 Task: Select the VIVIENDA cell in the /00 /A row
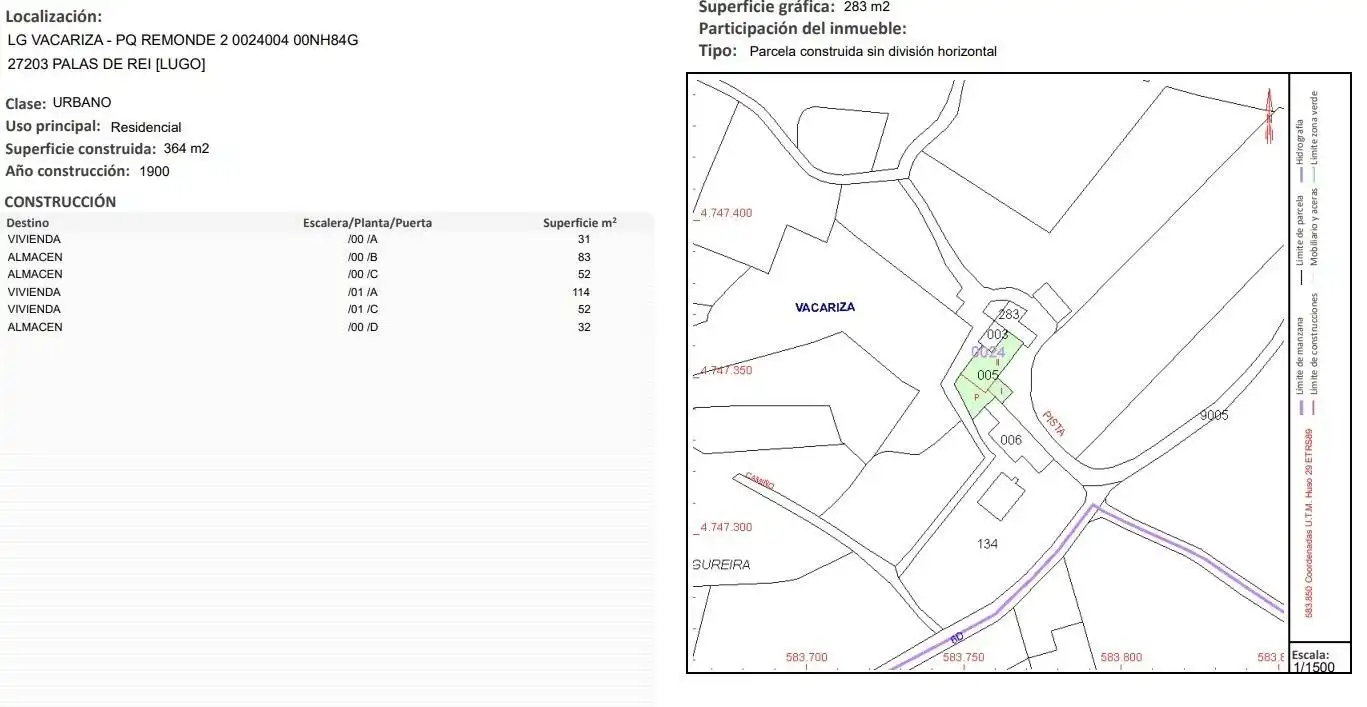coord(34,240)
